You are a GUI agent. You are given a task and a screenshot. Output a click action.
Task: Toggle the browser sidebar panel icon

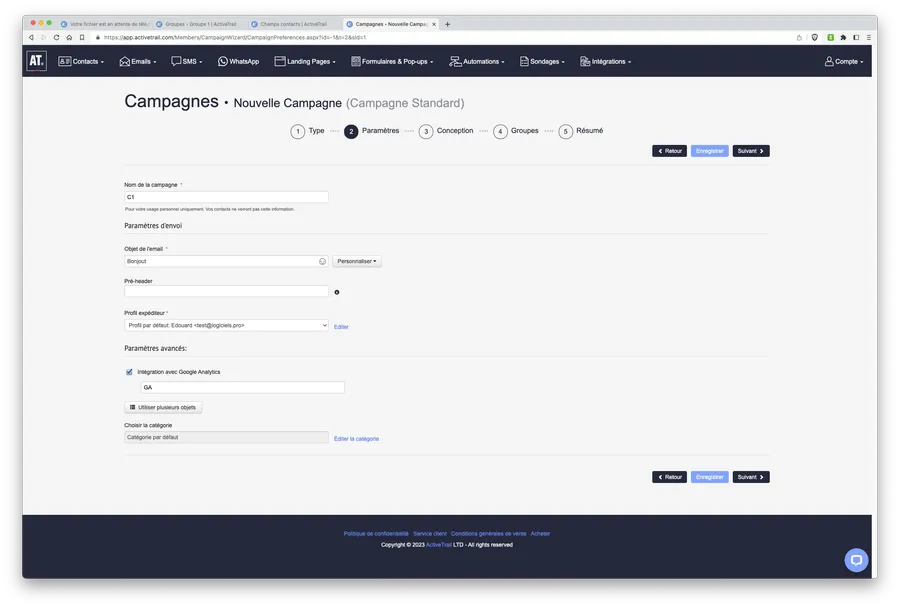tap(856, 37)
